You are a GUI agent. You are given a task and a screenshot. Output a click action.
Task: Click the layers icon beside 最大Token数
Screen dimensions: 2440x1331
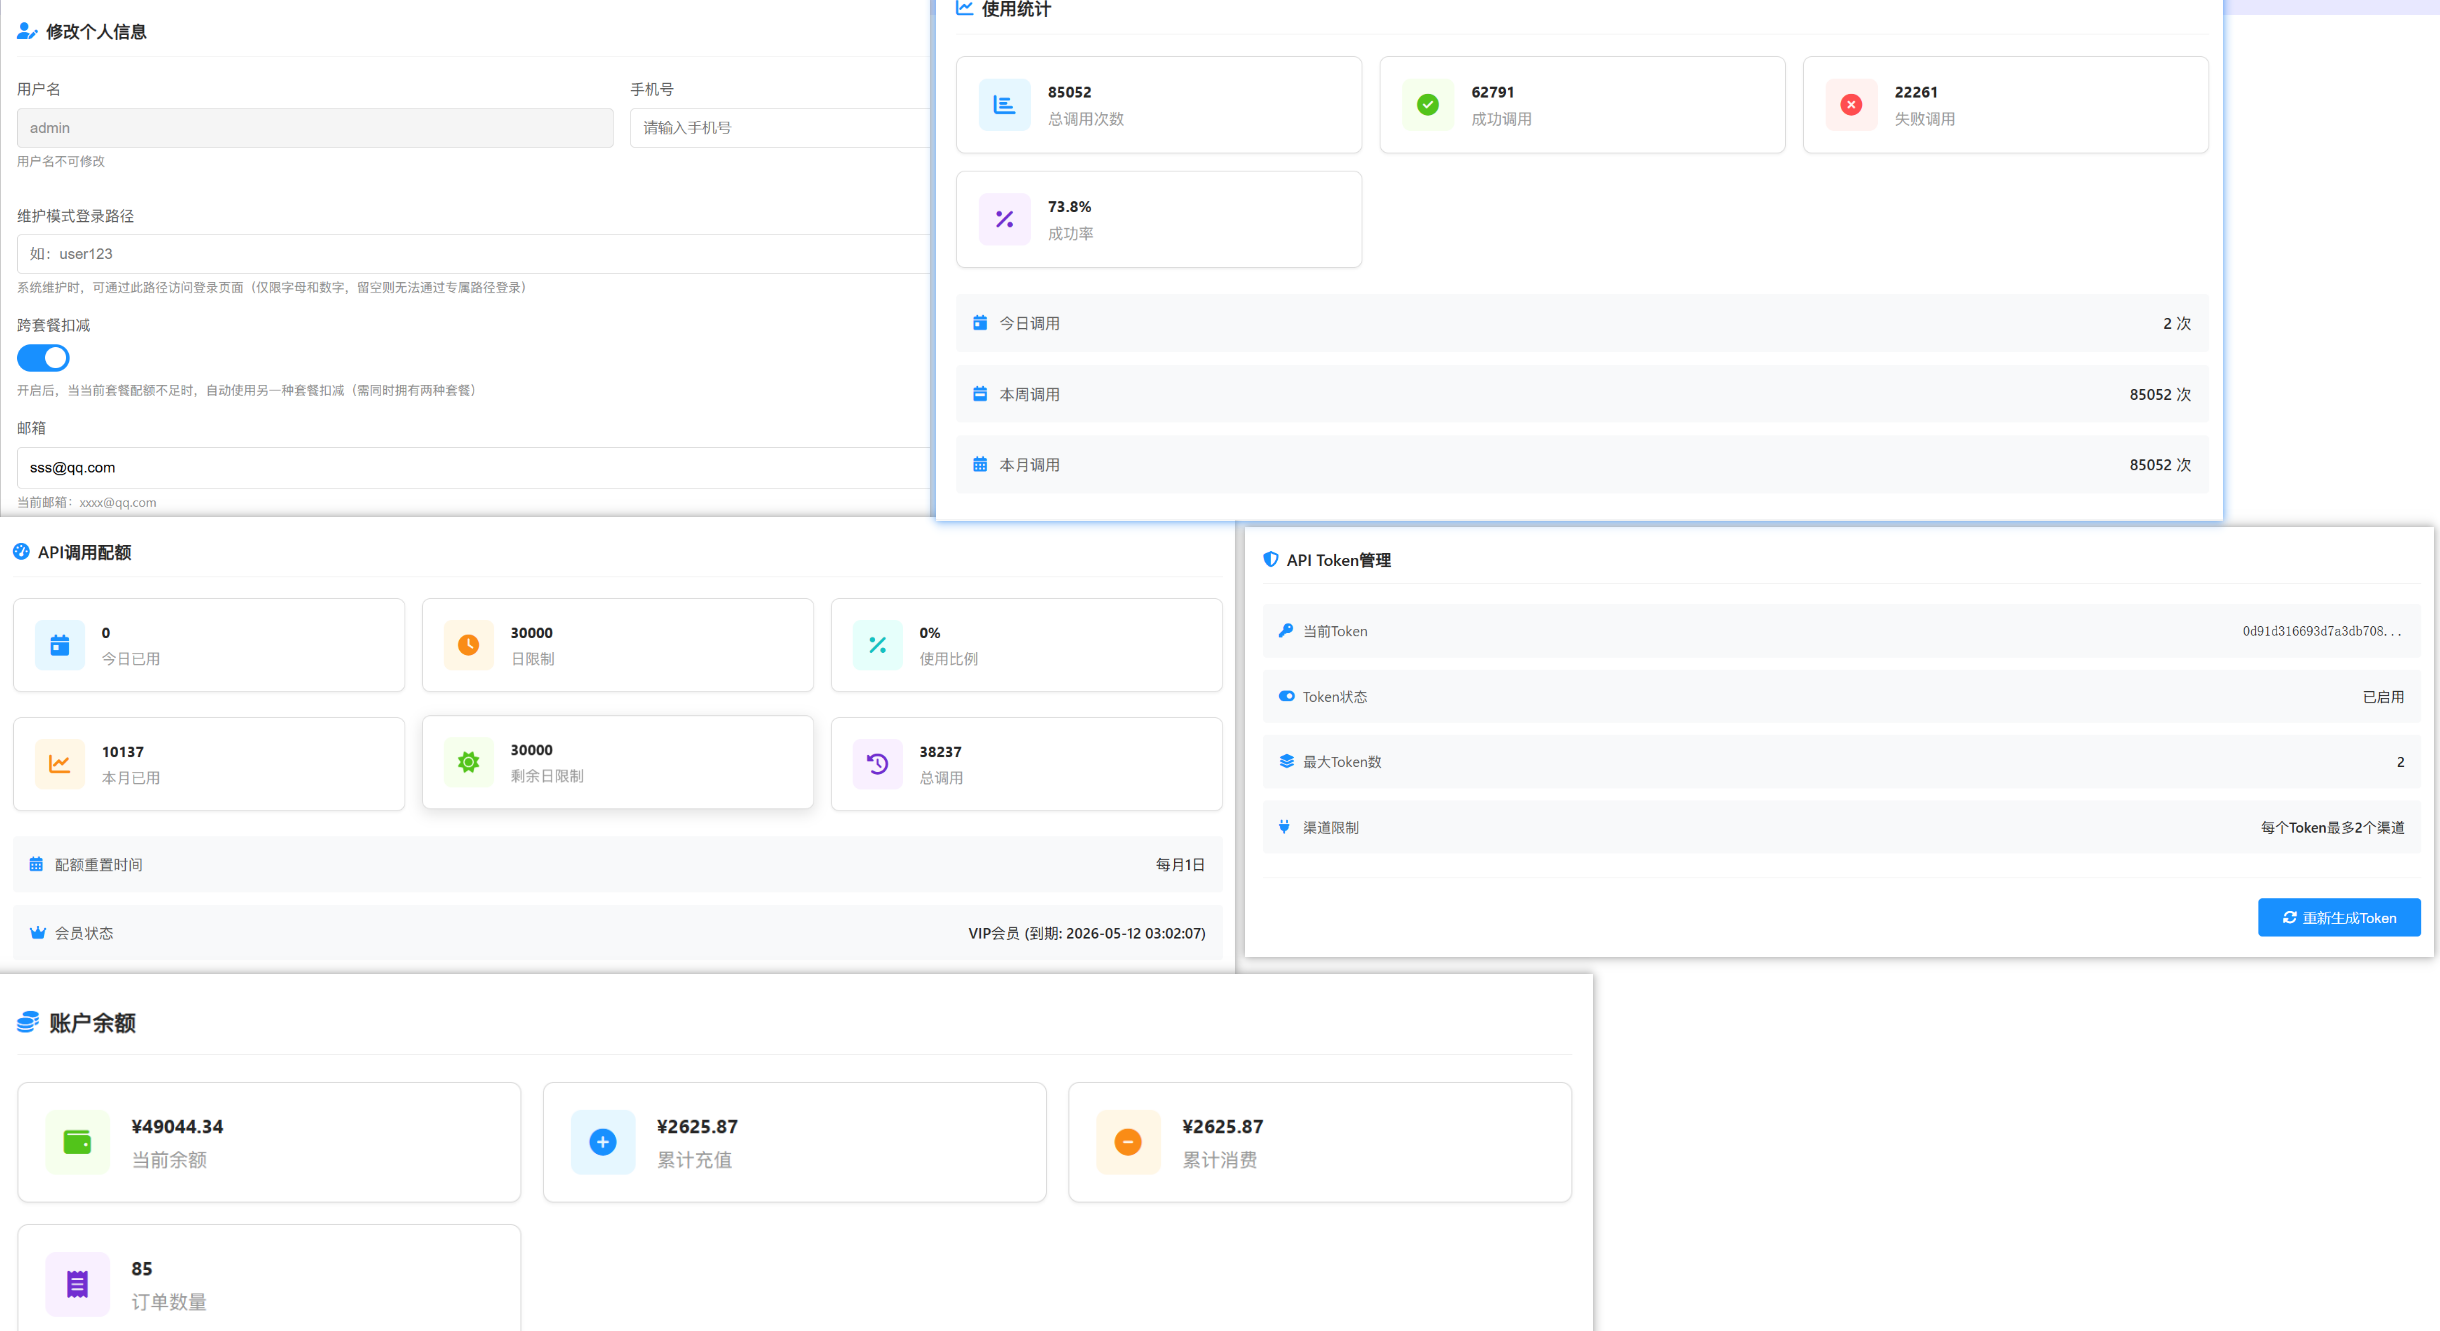coord(1286,761)
